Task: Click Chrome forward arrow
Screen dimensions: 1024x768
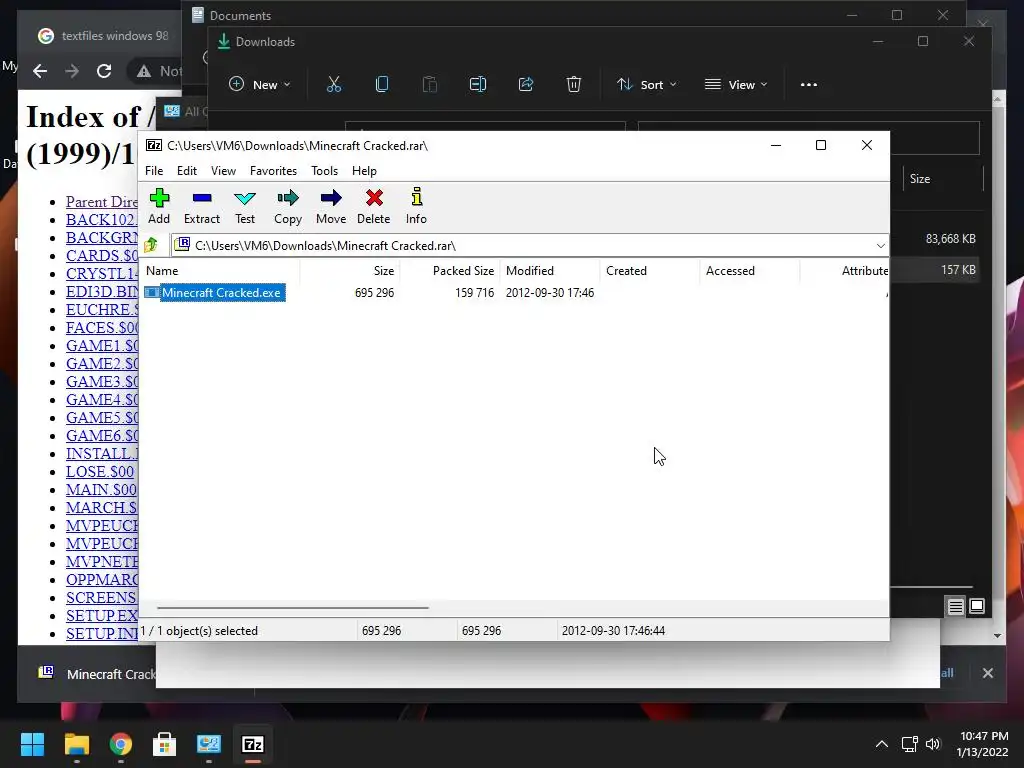Action: click(72, 71)
